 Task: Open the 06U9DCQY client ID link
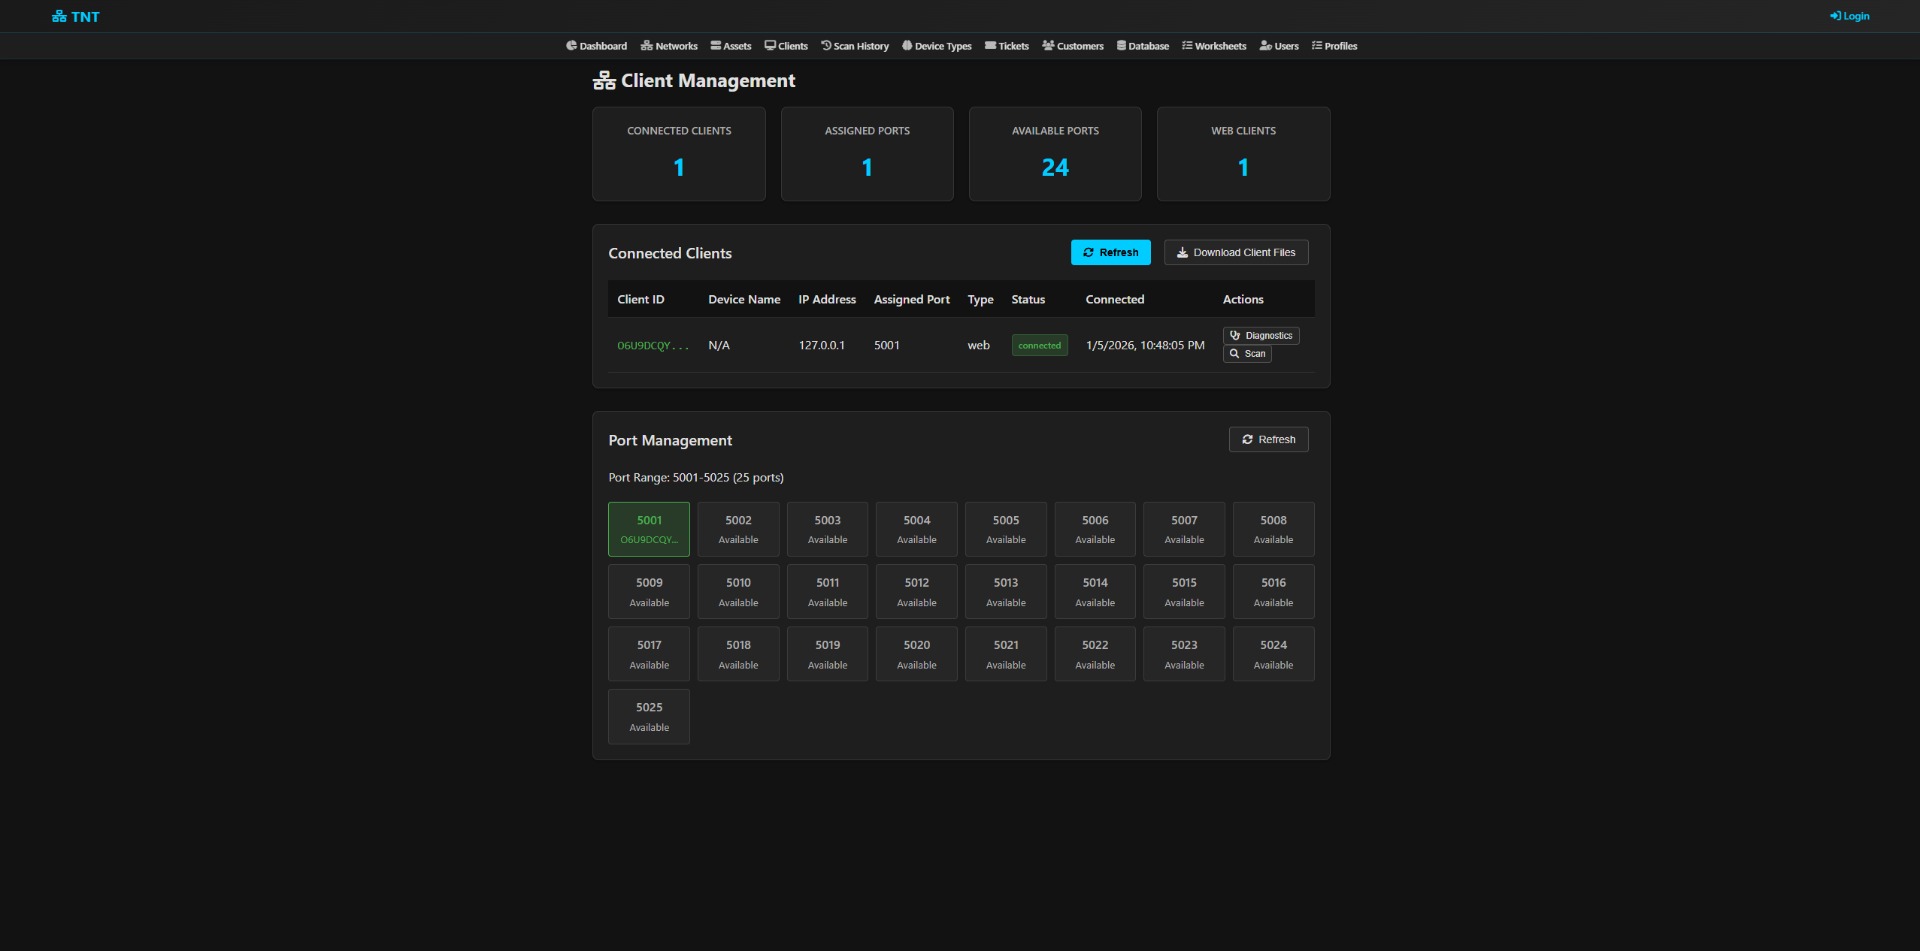pos(652,345)
